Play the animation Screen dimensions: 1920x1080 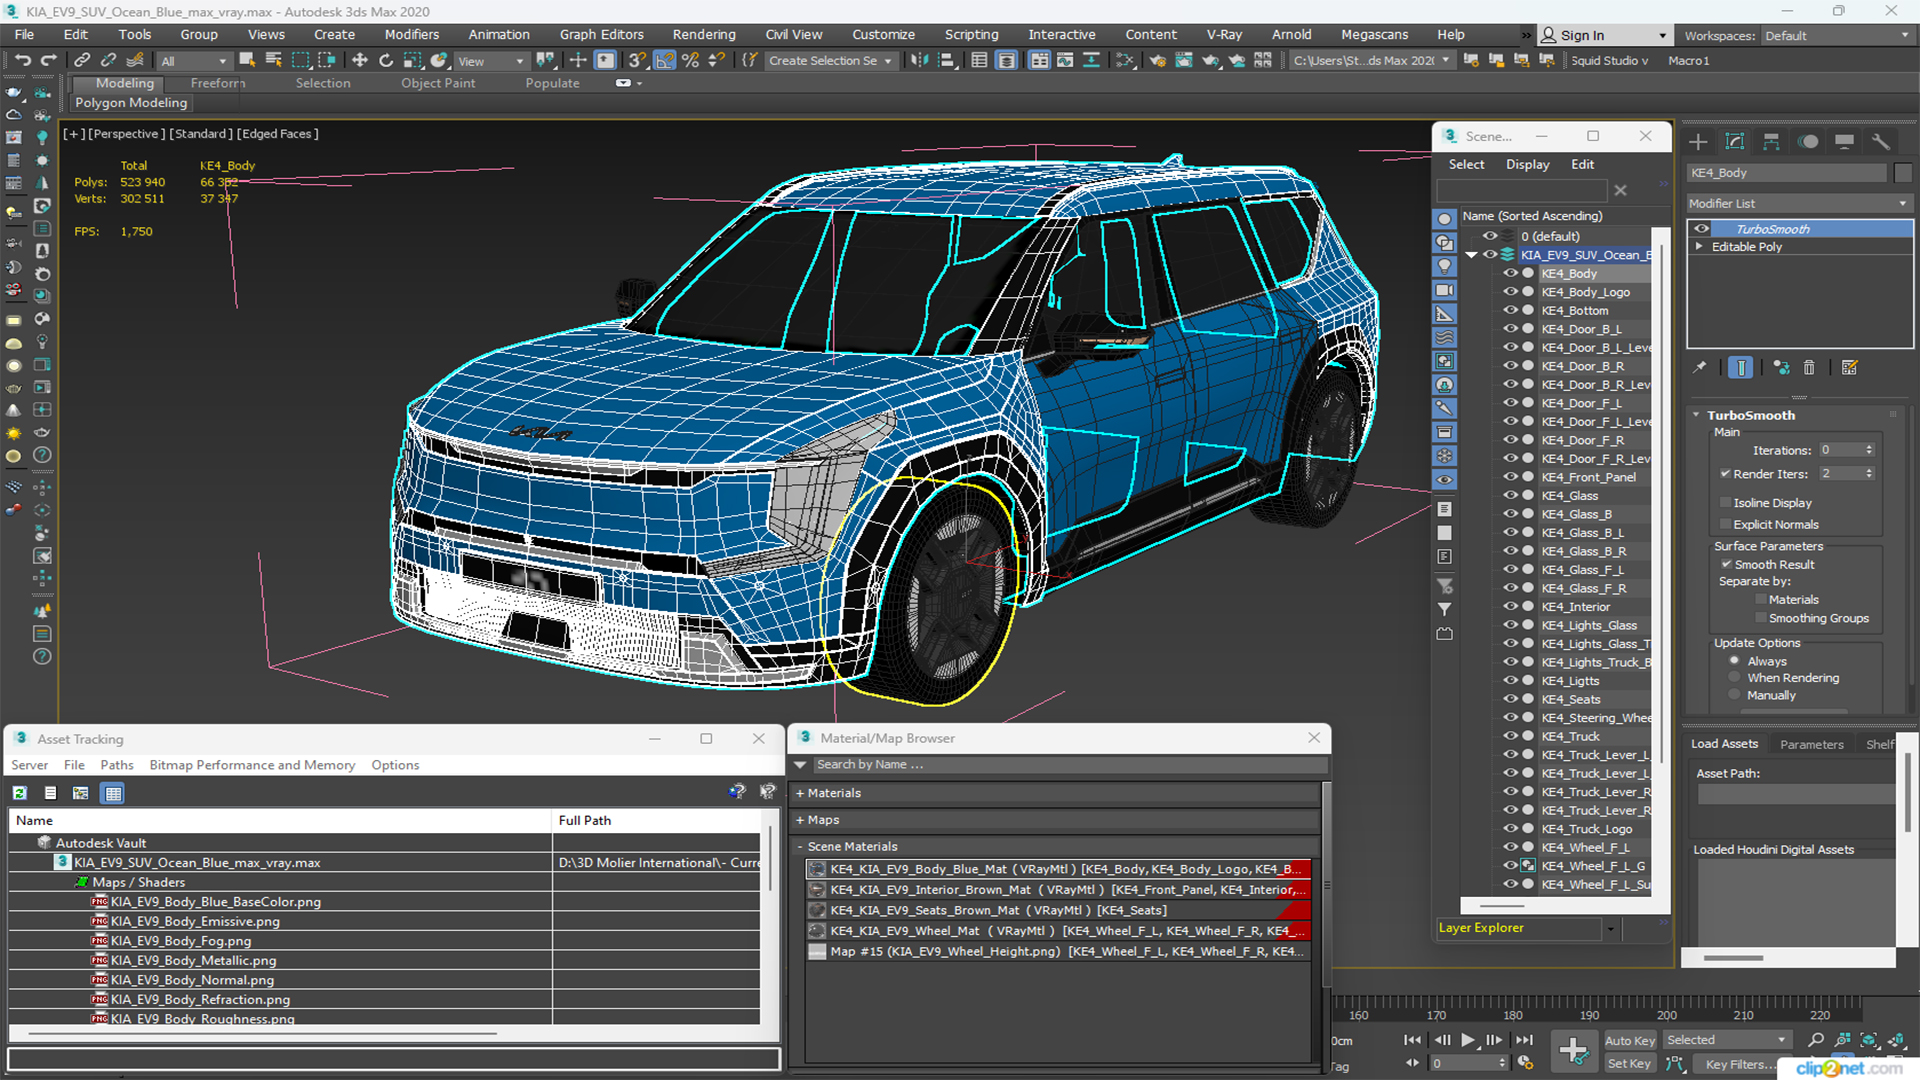point(1467,1040)
